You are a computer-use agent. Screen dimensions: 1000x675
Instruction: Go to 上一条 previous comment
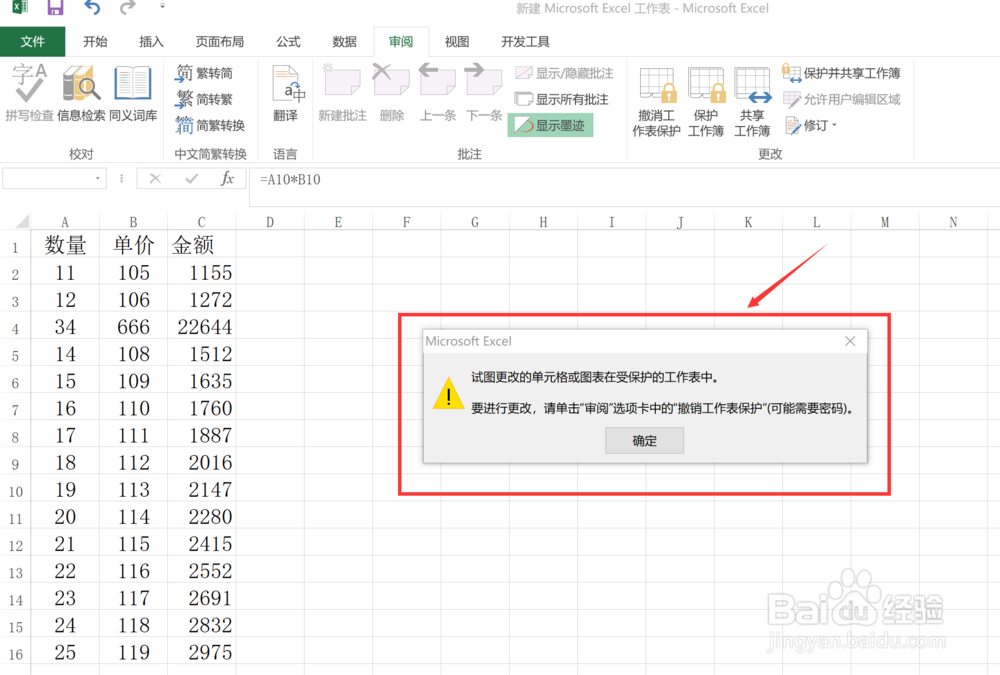438,93
